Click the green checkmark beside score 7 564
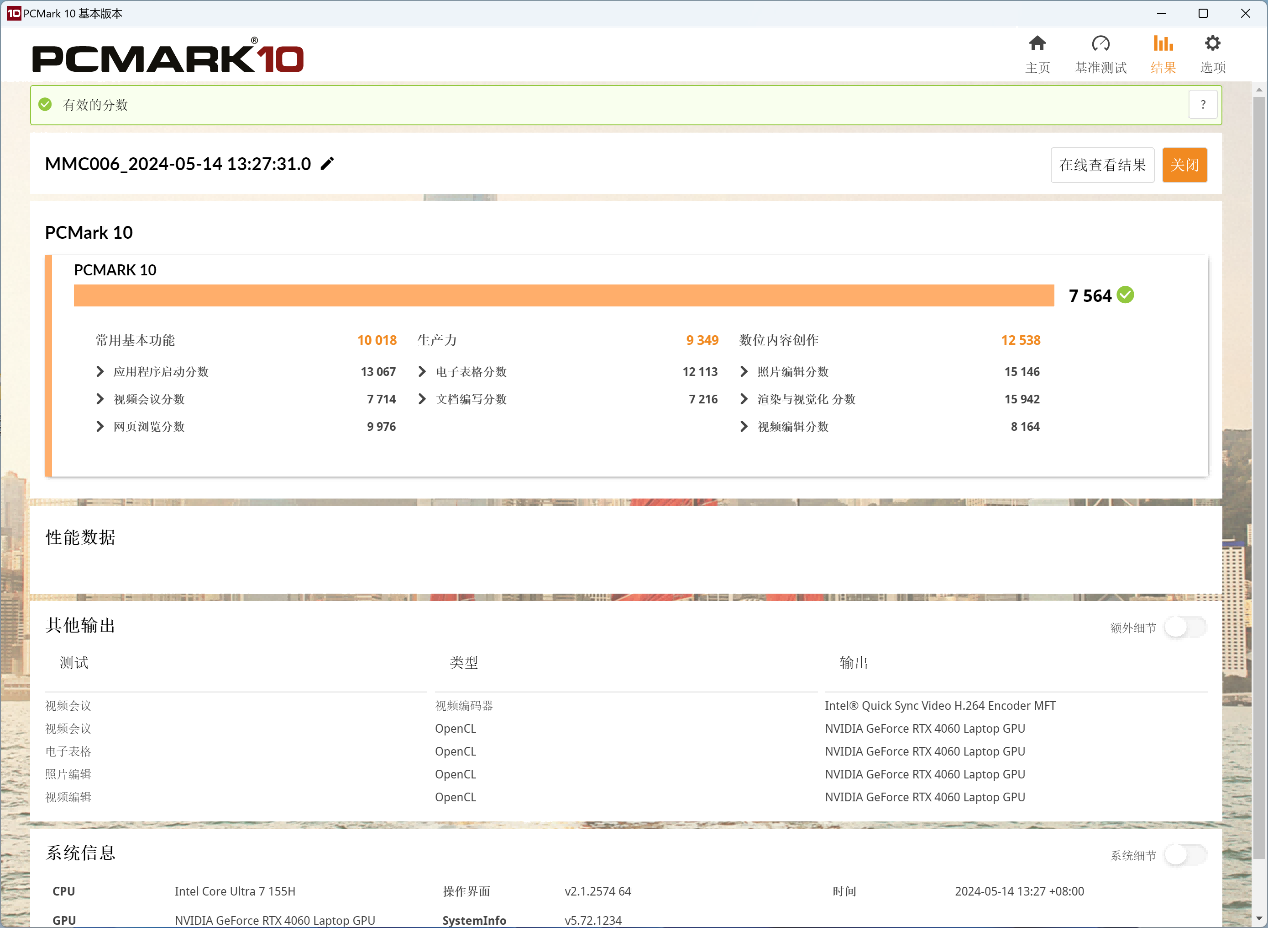 (x=1125, y=295)
